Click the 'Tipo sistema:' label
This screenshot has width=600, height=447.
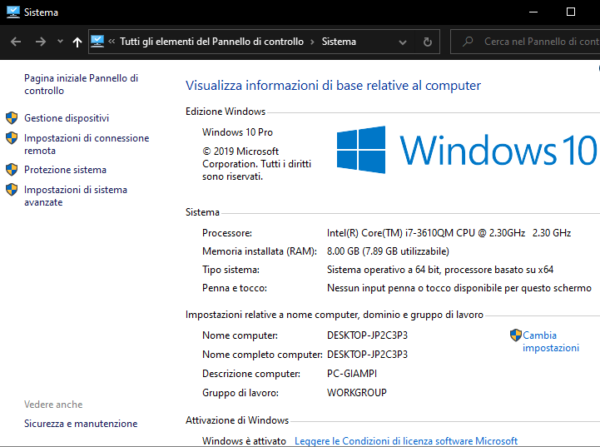(x=231, y=270)
